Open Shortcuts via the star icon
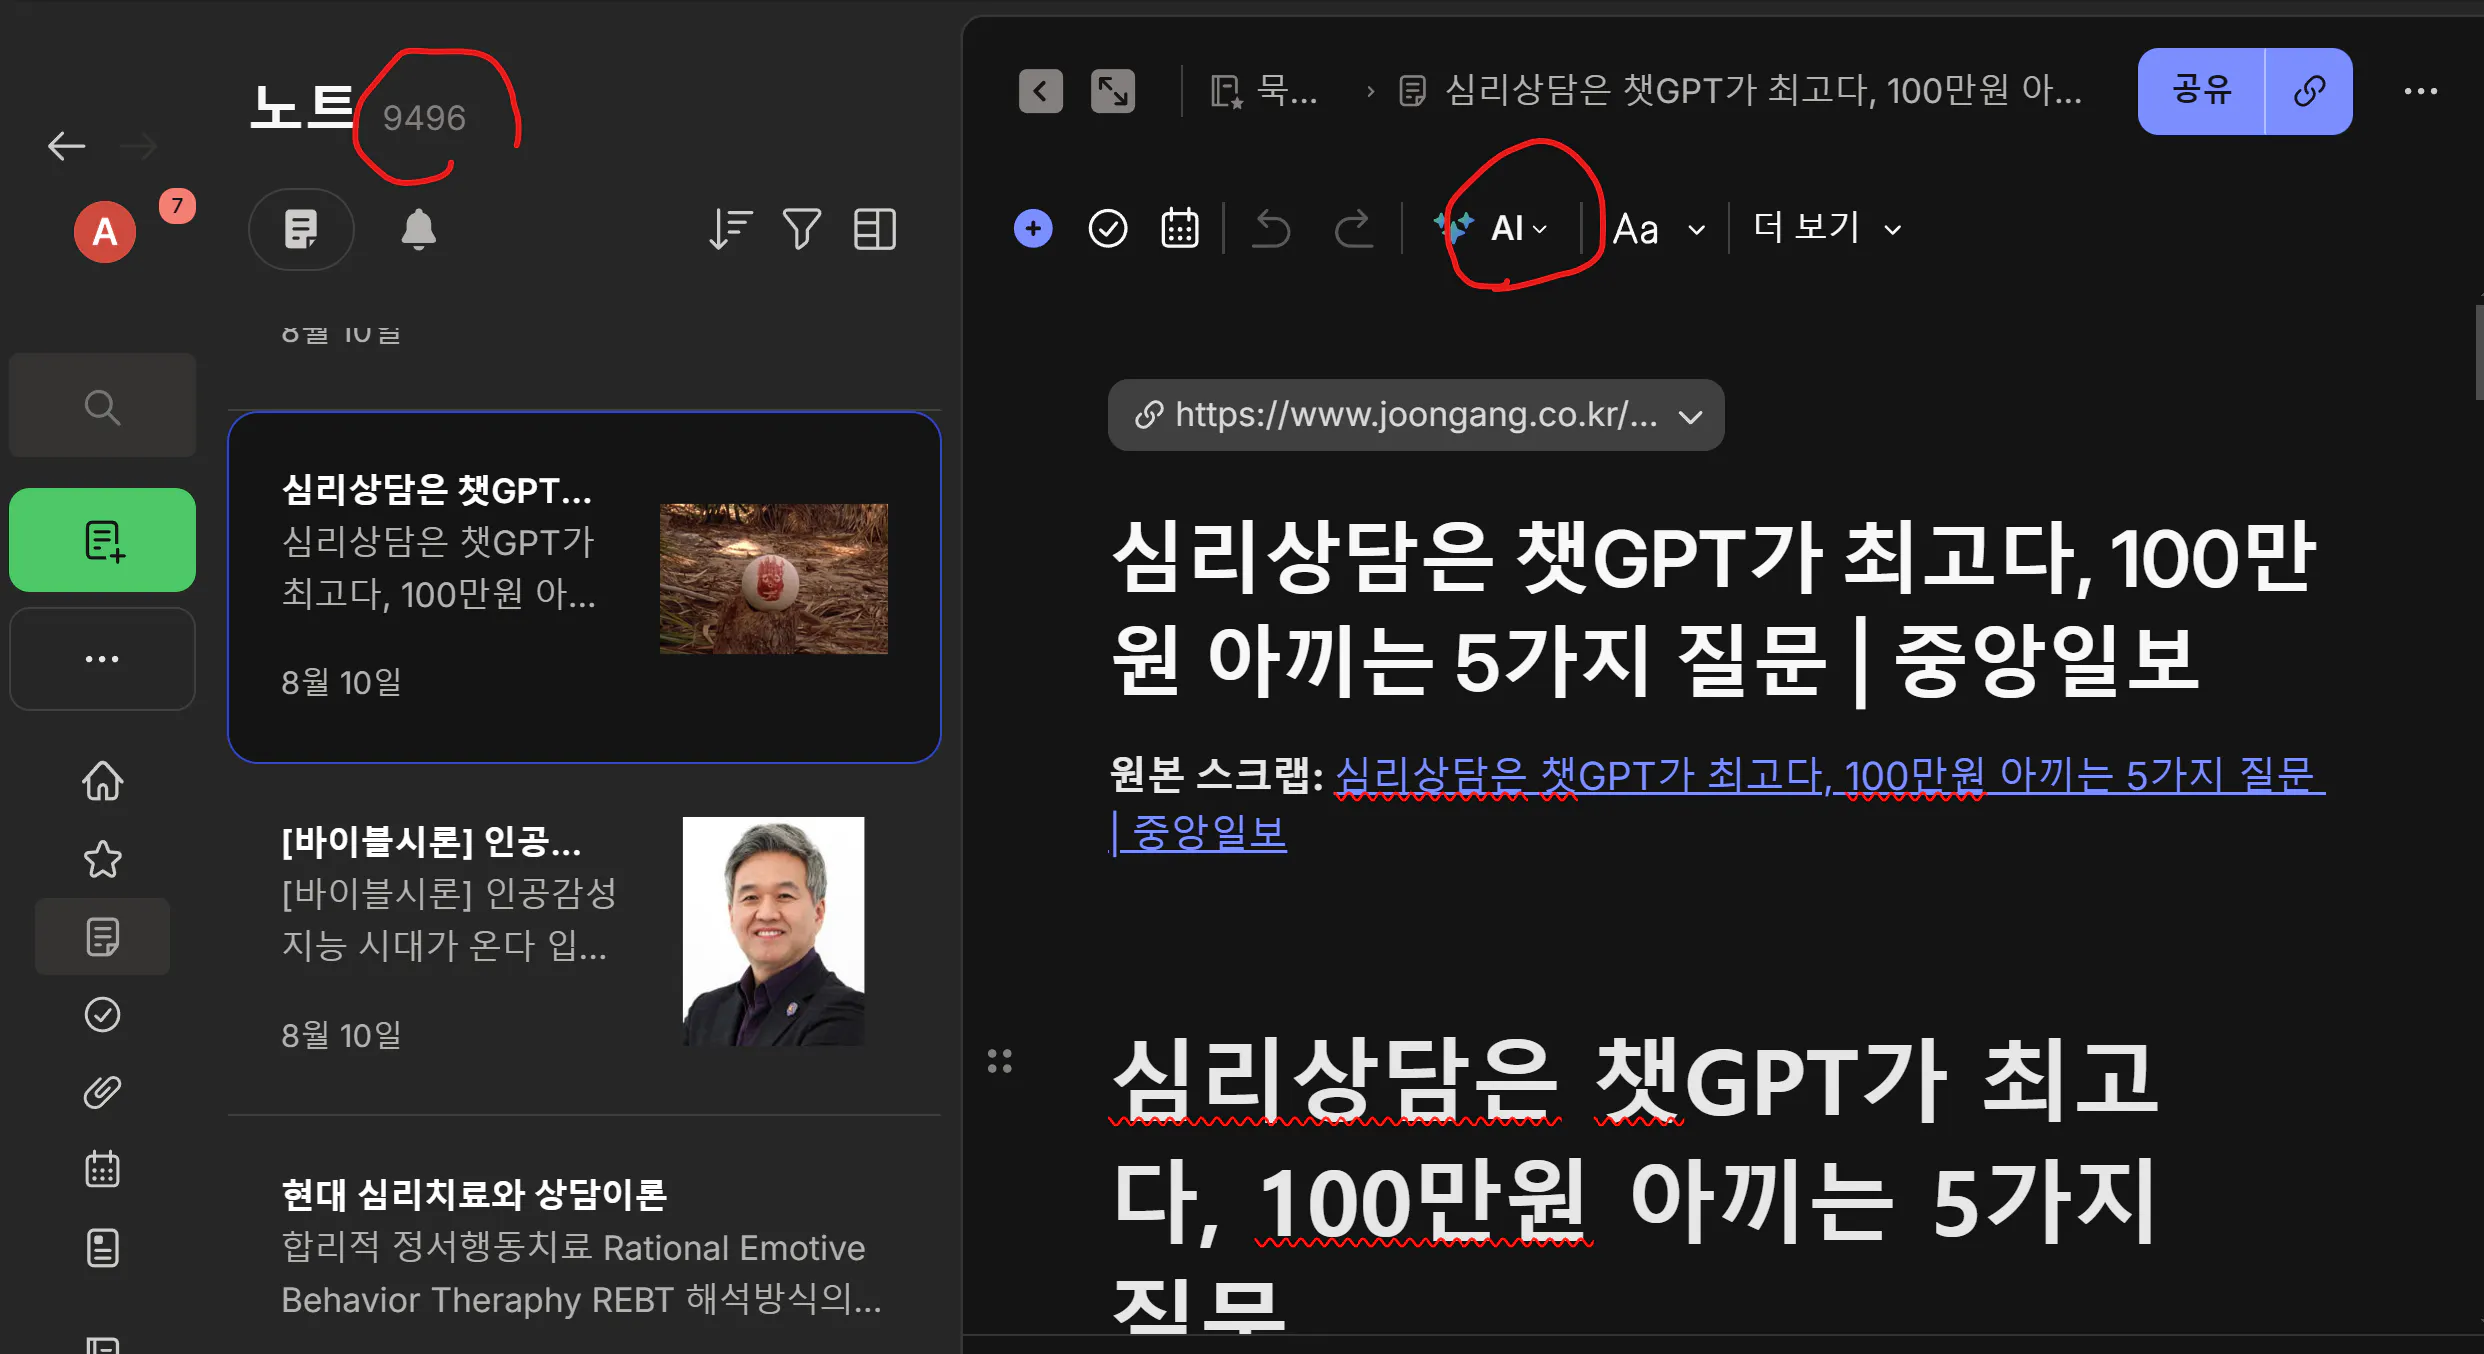 coord(102,859)
